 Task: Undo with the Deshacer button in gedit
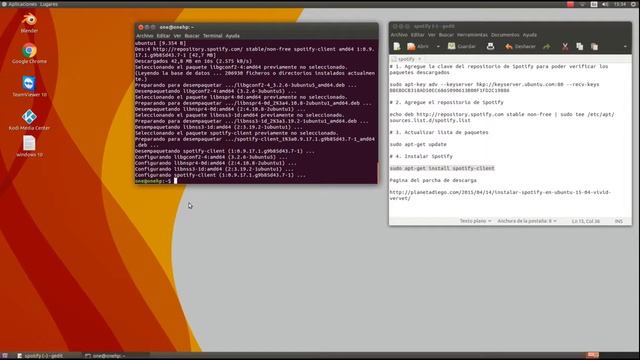(x=520, y=47)
